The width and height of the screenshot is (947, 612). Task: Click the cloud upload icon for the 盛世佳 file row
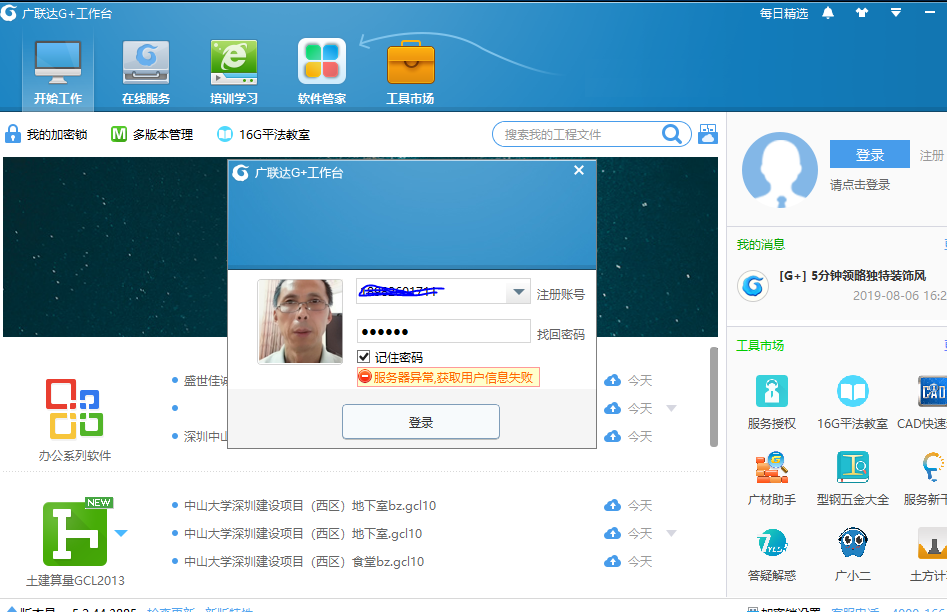(612, 380)
